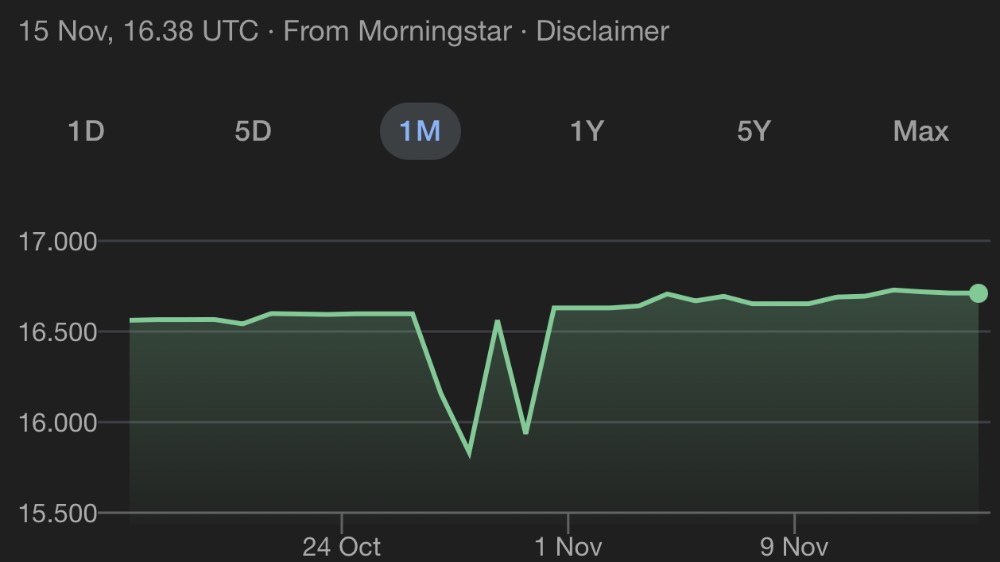Click the 16.500 axis label

[x=56, y=332]
